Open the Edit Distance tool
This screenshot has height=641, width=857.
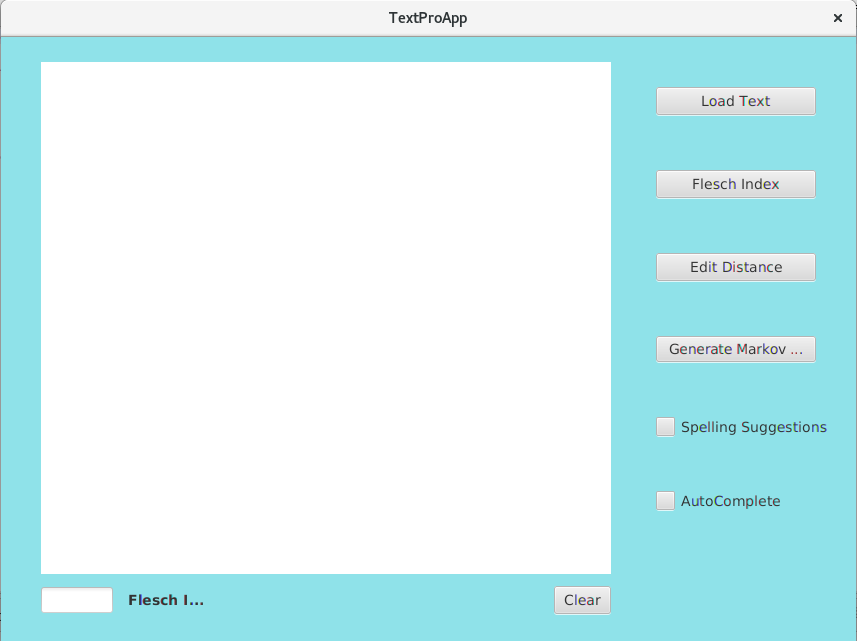click(736, 267)
